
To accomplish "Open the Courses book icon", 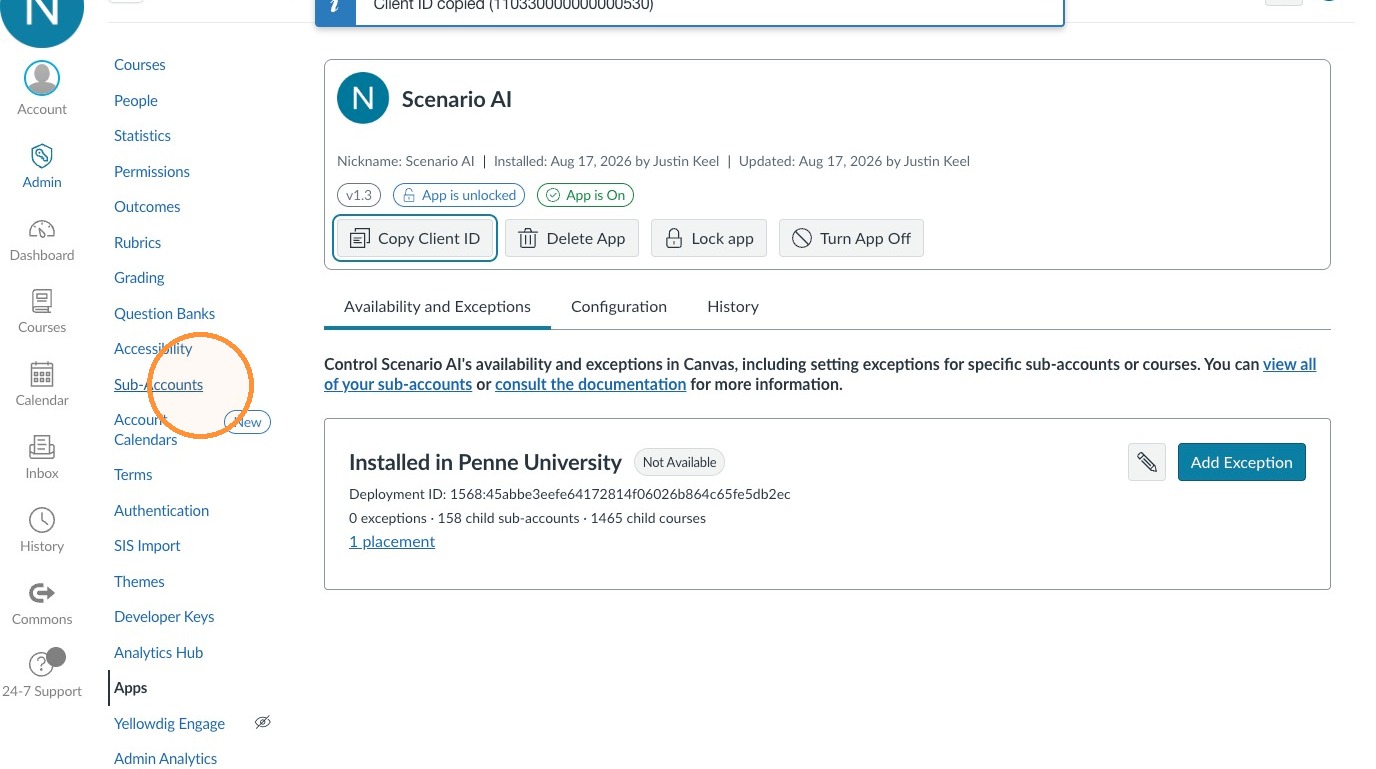I will [x=41, y=301].
